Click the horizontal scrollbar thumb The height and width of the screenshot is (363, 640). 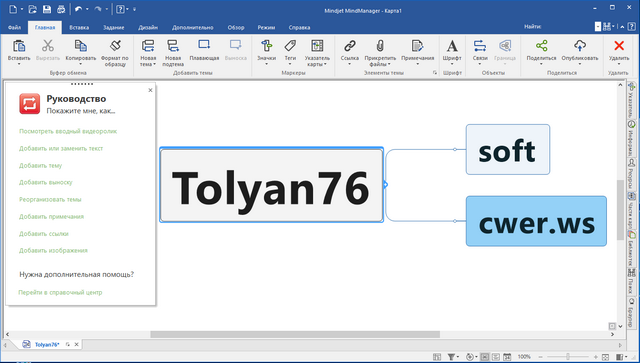pyautogui.click(x=295, y=334)
